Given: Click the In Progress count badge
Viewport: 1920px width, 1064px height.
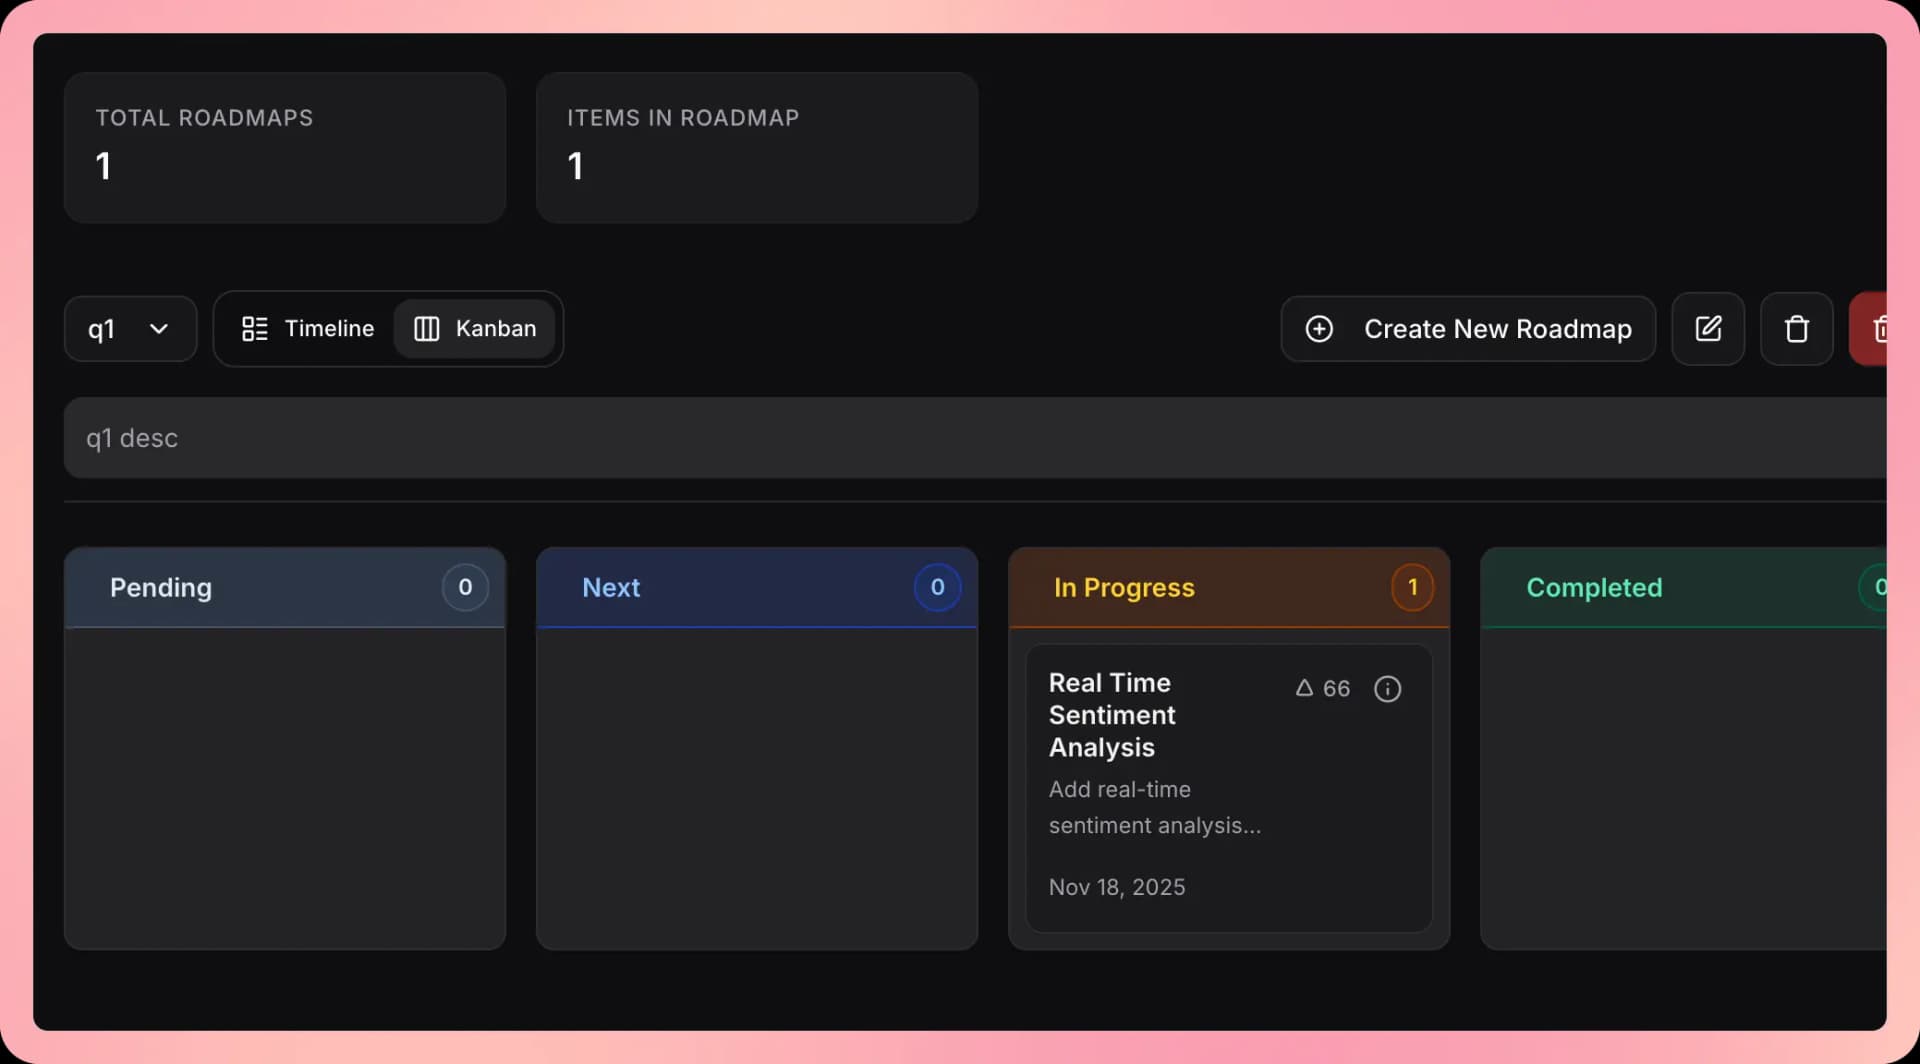Looking at the screenshot, I should 1412,588.
